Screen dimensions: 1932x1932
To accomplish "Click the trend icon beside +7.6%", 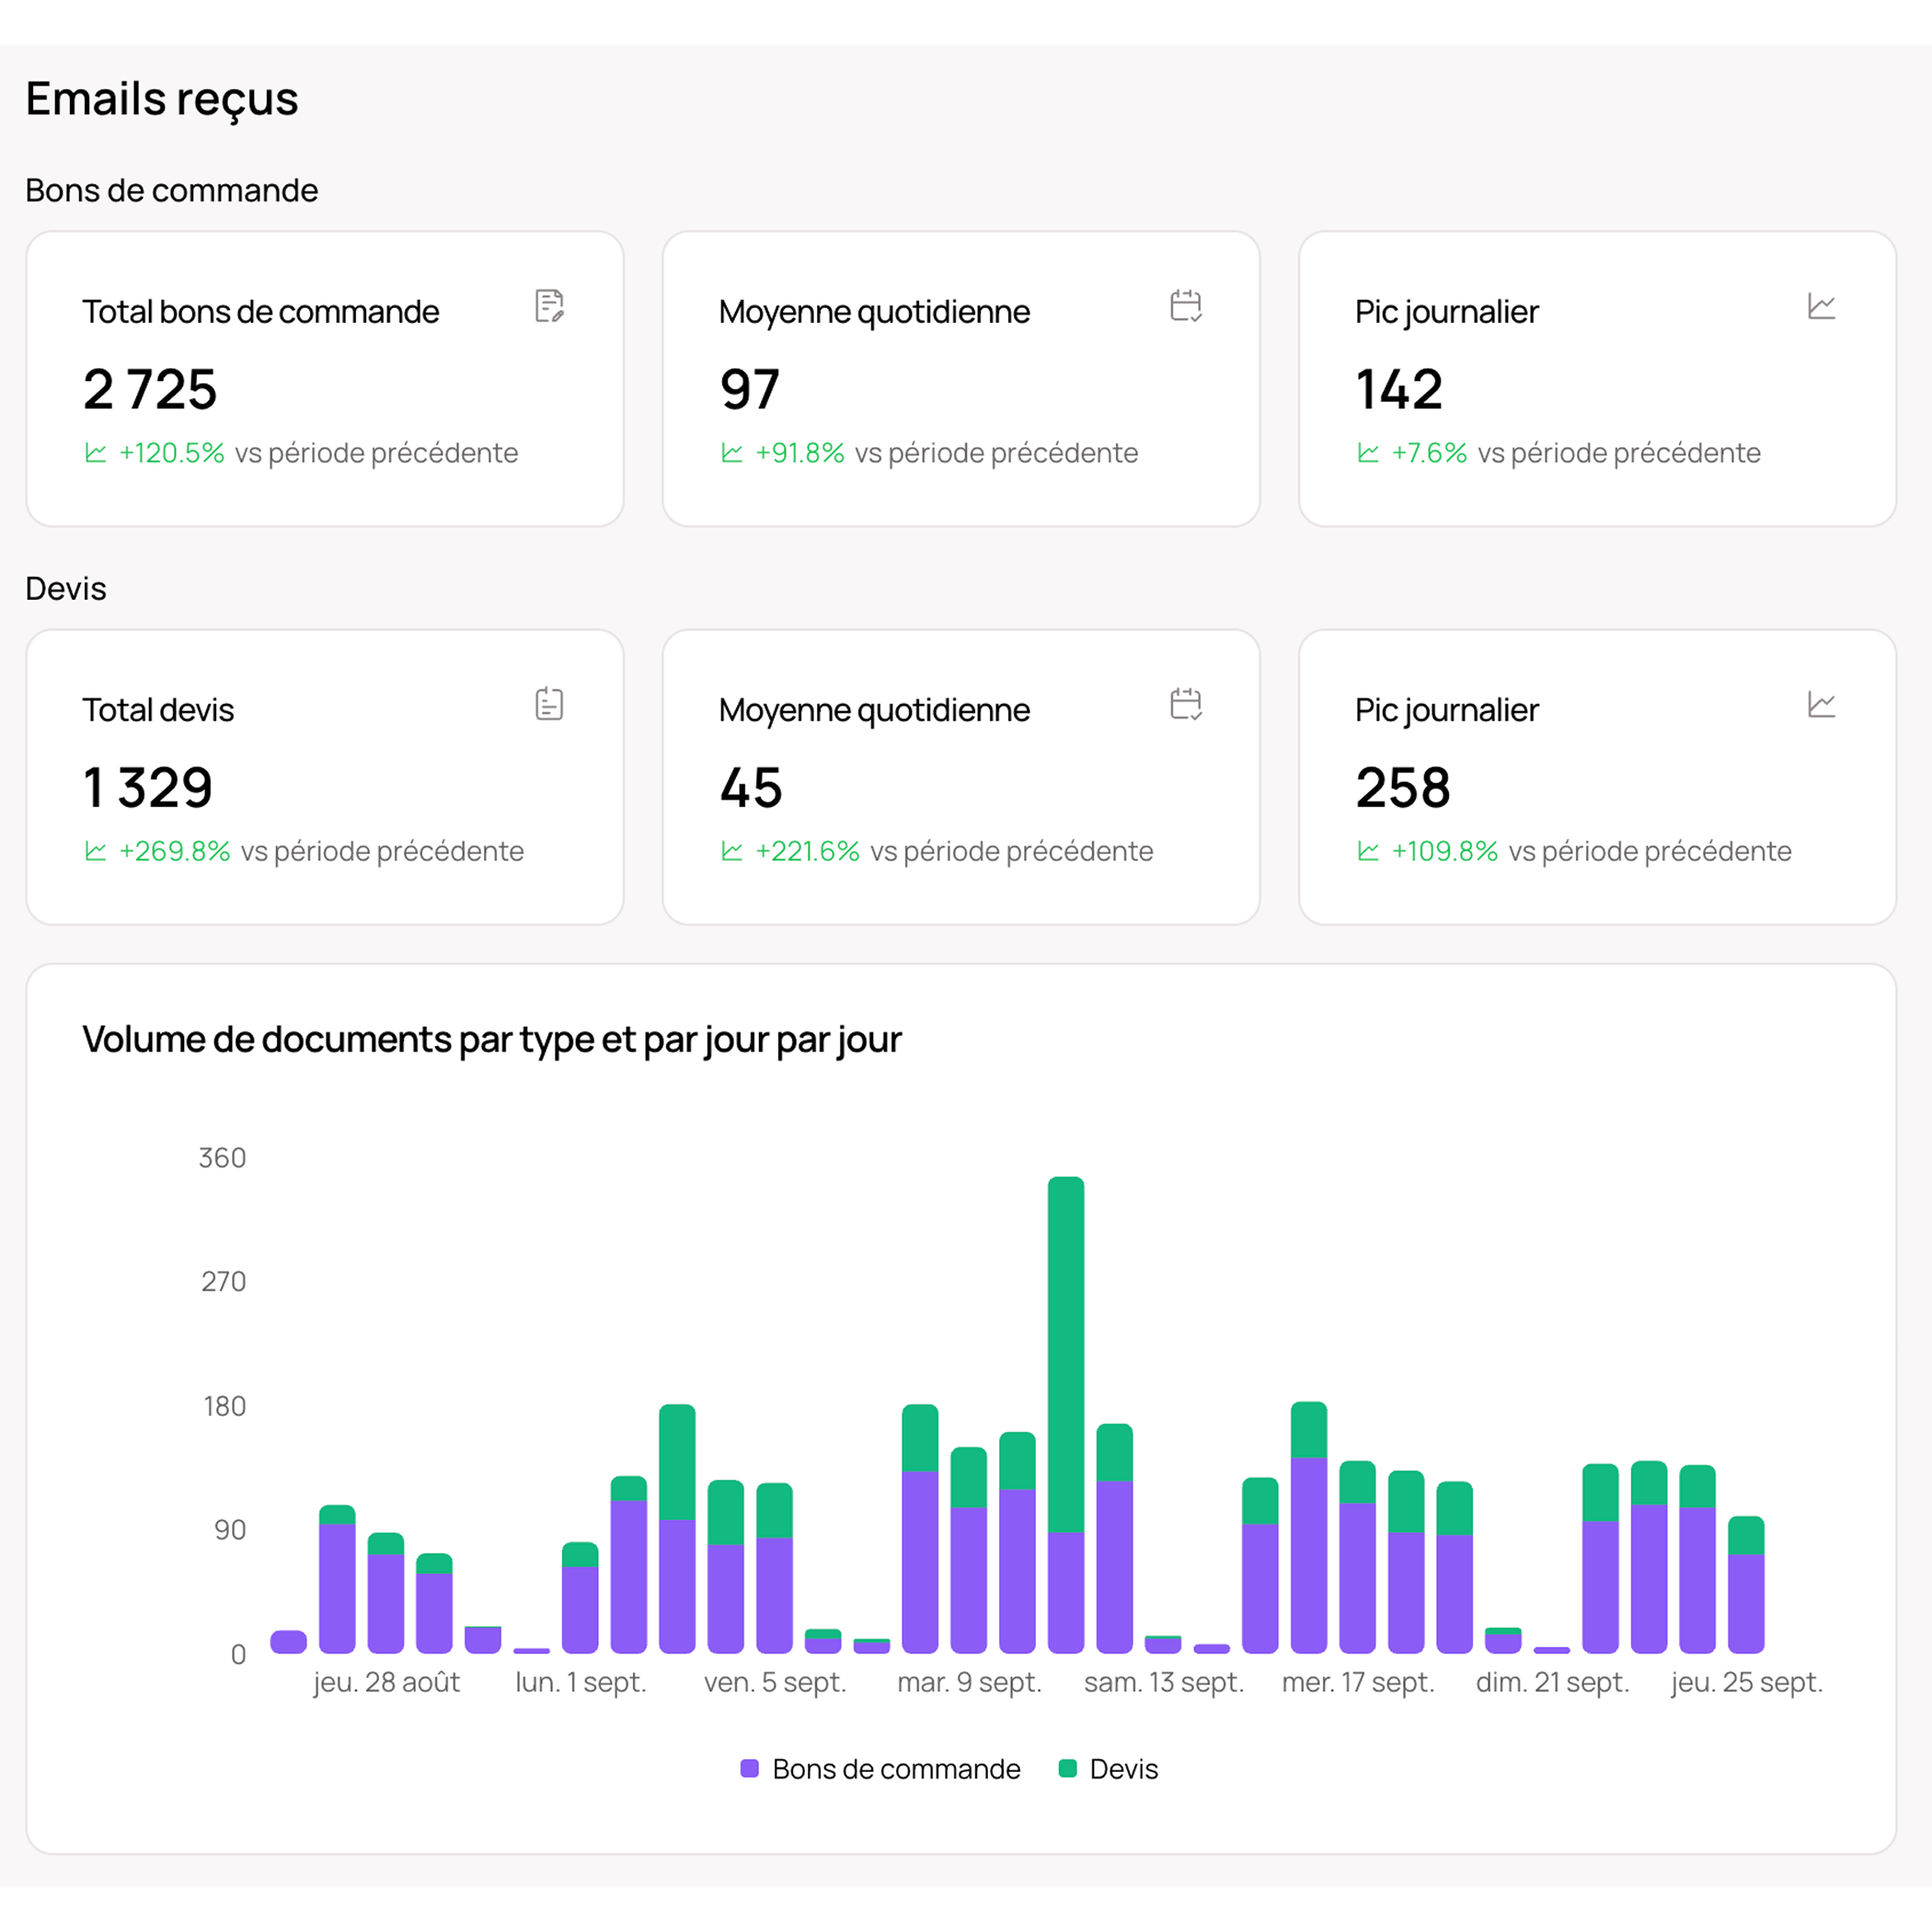I will click(1368, 453).
